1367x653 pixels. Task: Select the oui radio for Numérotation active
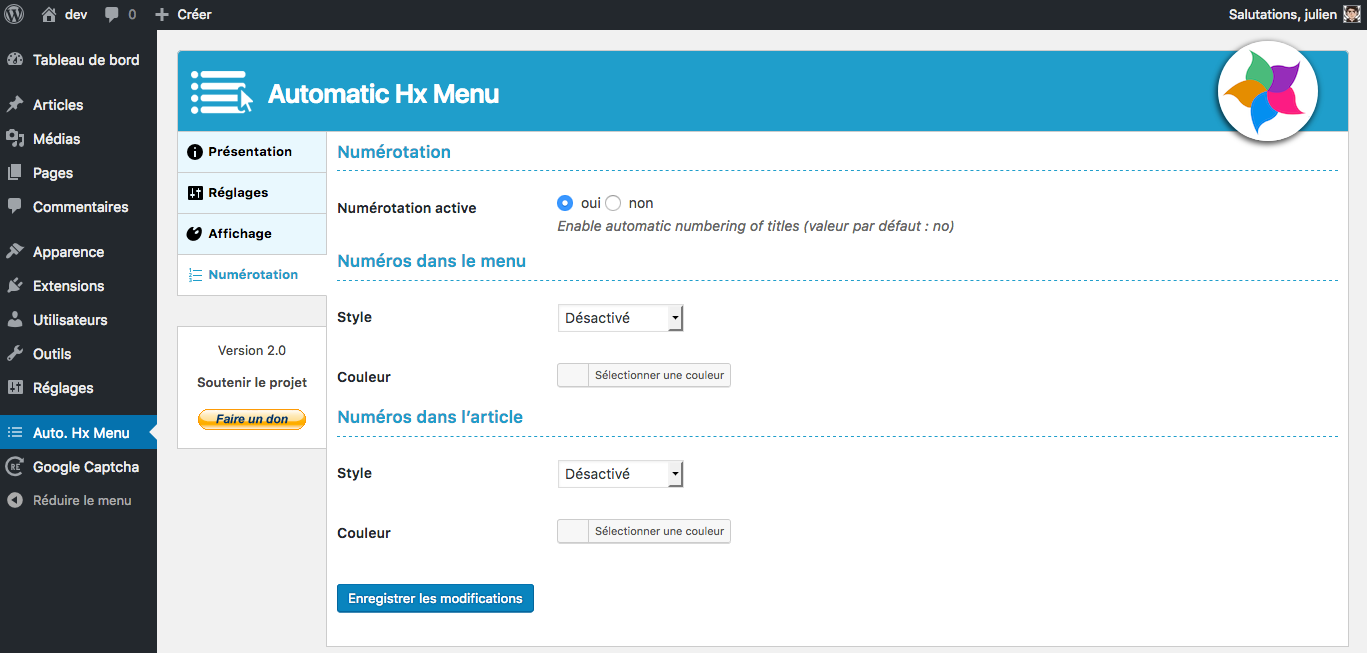click(565, 203)
